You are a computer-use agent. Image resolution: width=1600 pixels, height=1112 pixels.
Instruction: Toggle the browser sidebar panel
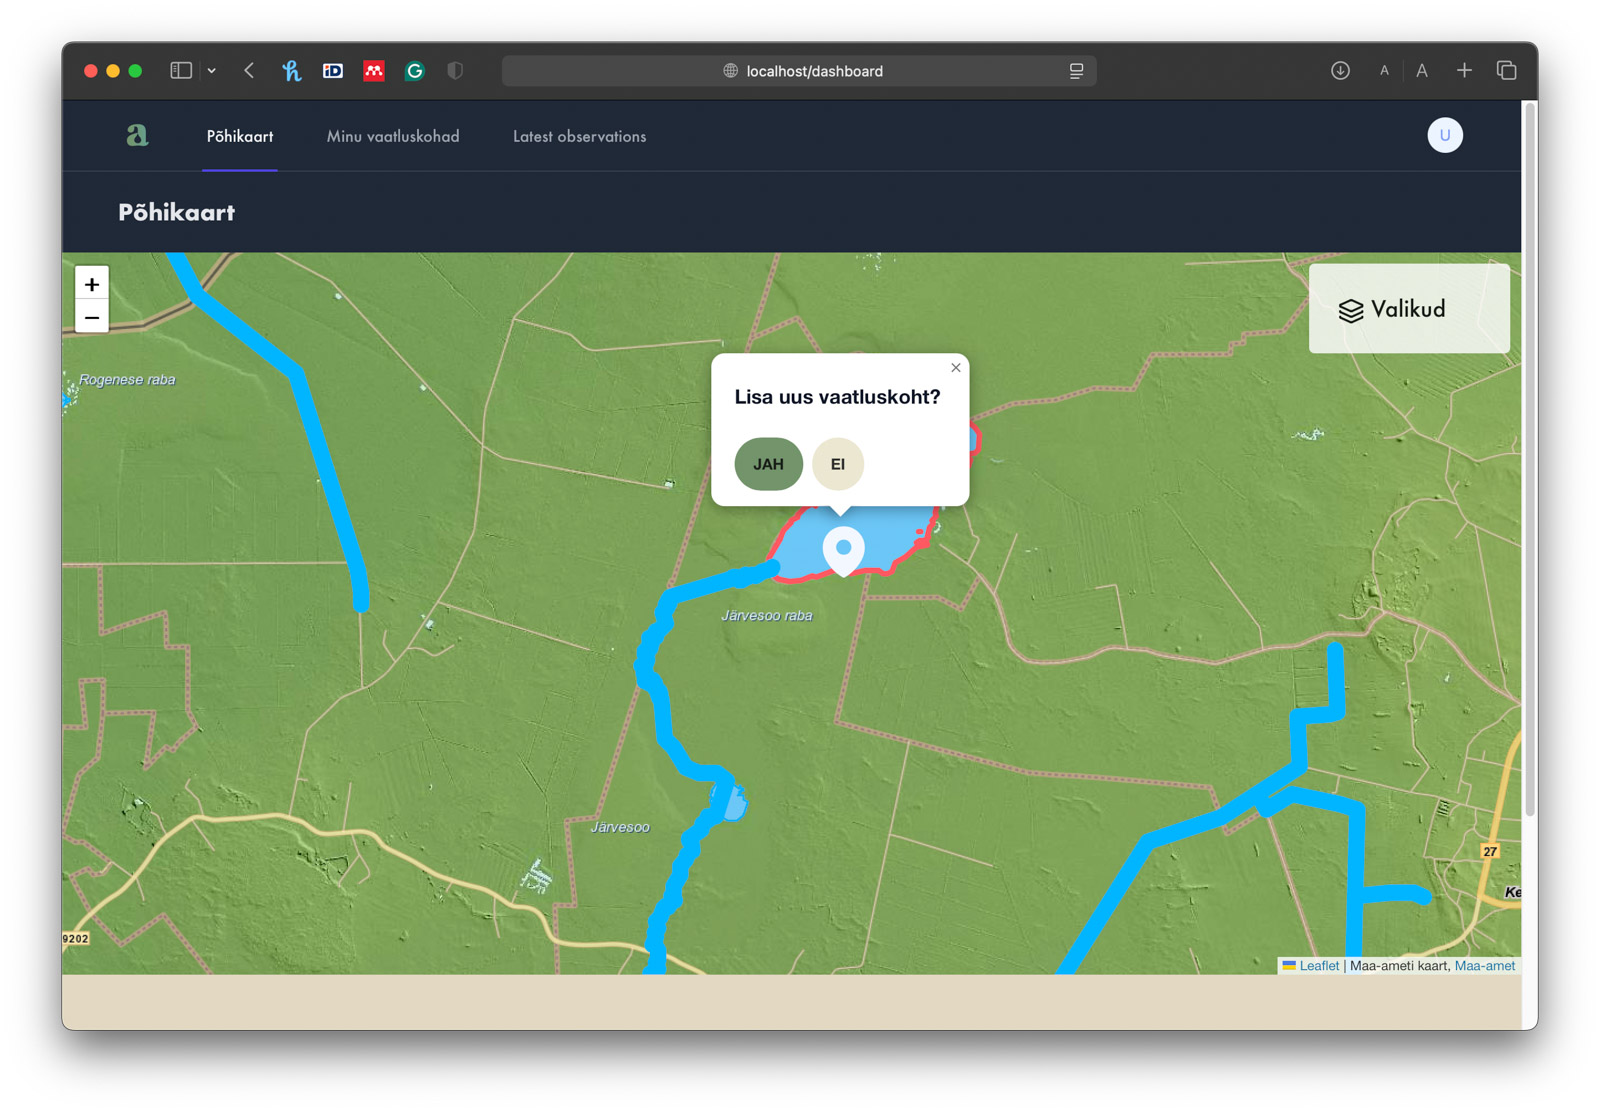180,70
